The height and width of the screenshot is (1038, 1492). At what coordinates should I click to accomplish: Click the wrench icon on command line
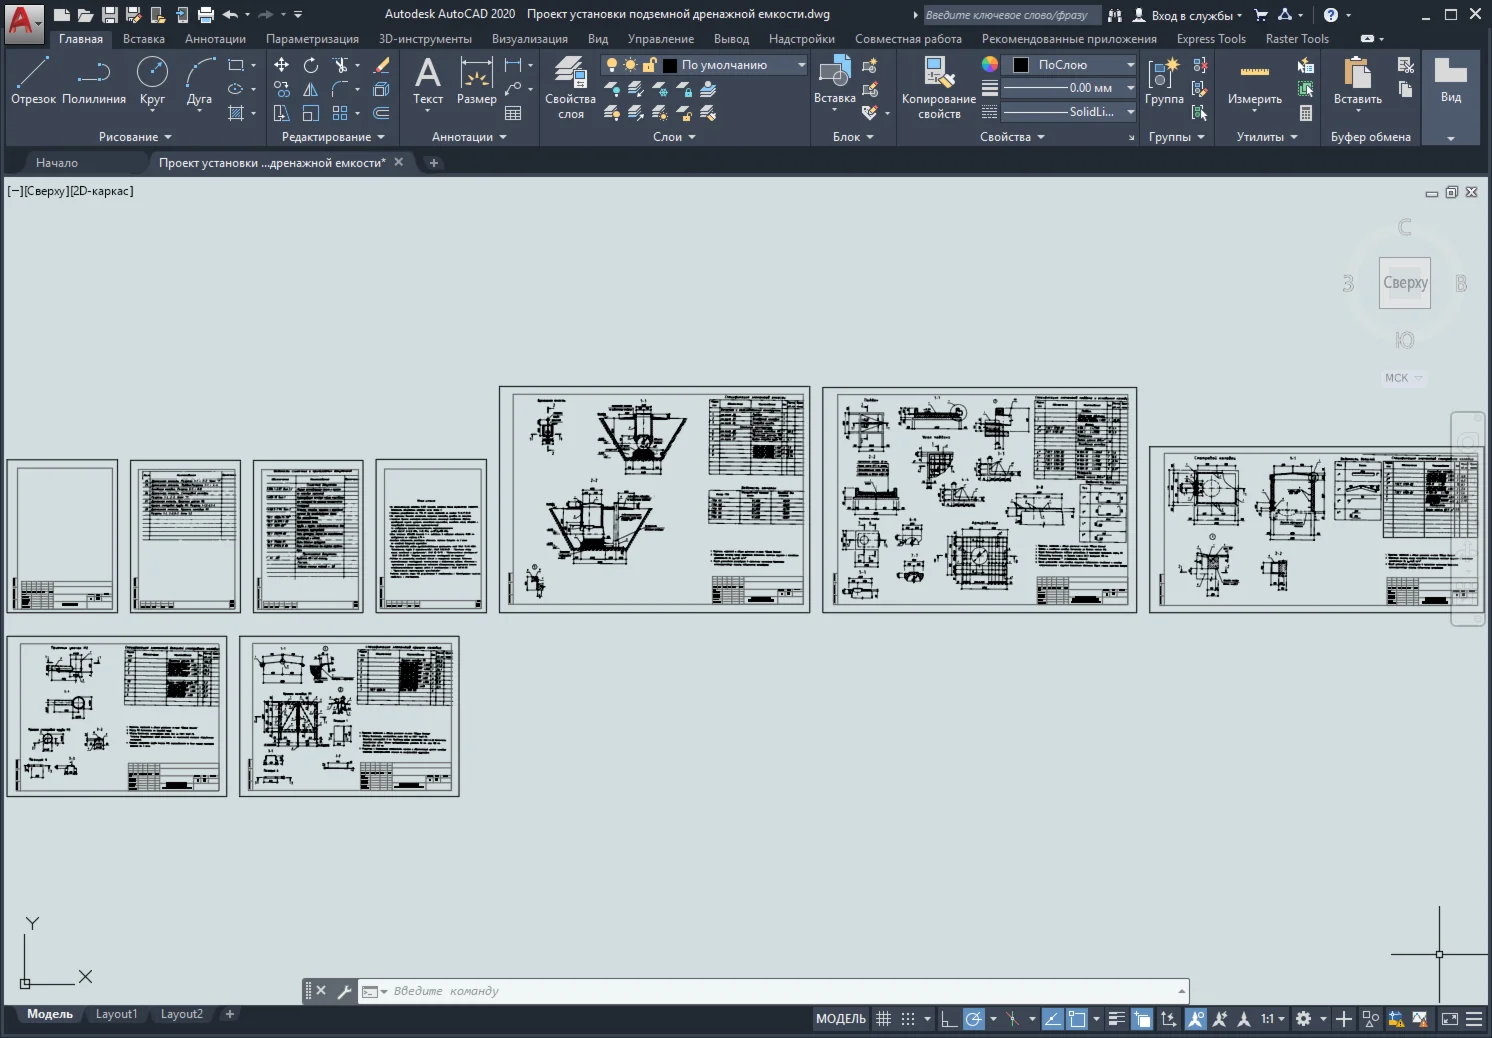coord(344,991)
